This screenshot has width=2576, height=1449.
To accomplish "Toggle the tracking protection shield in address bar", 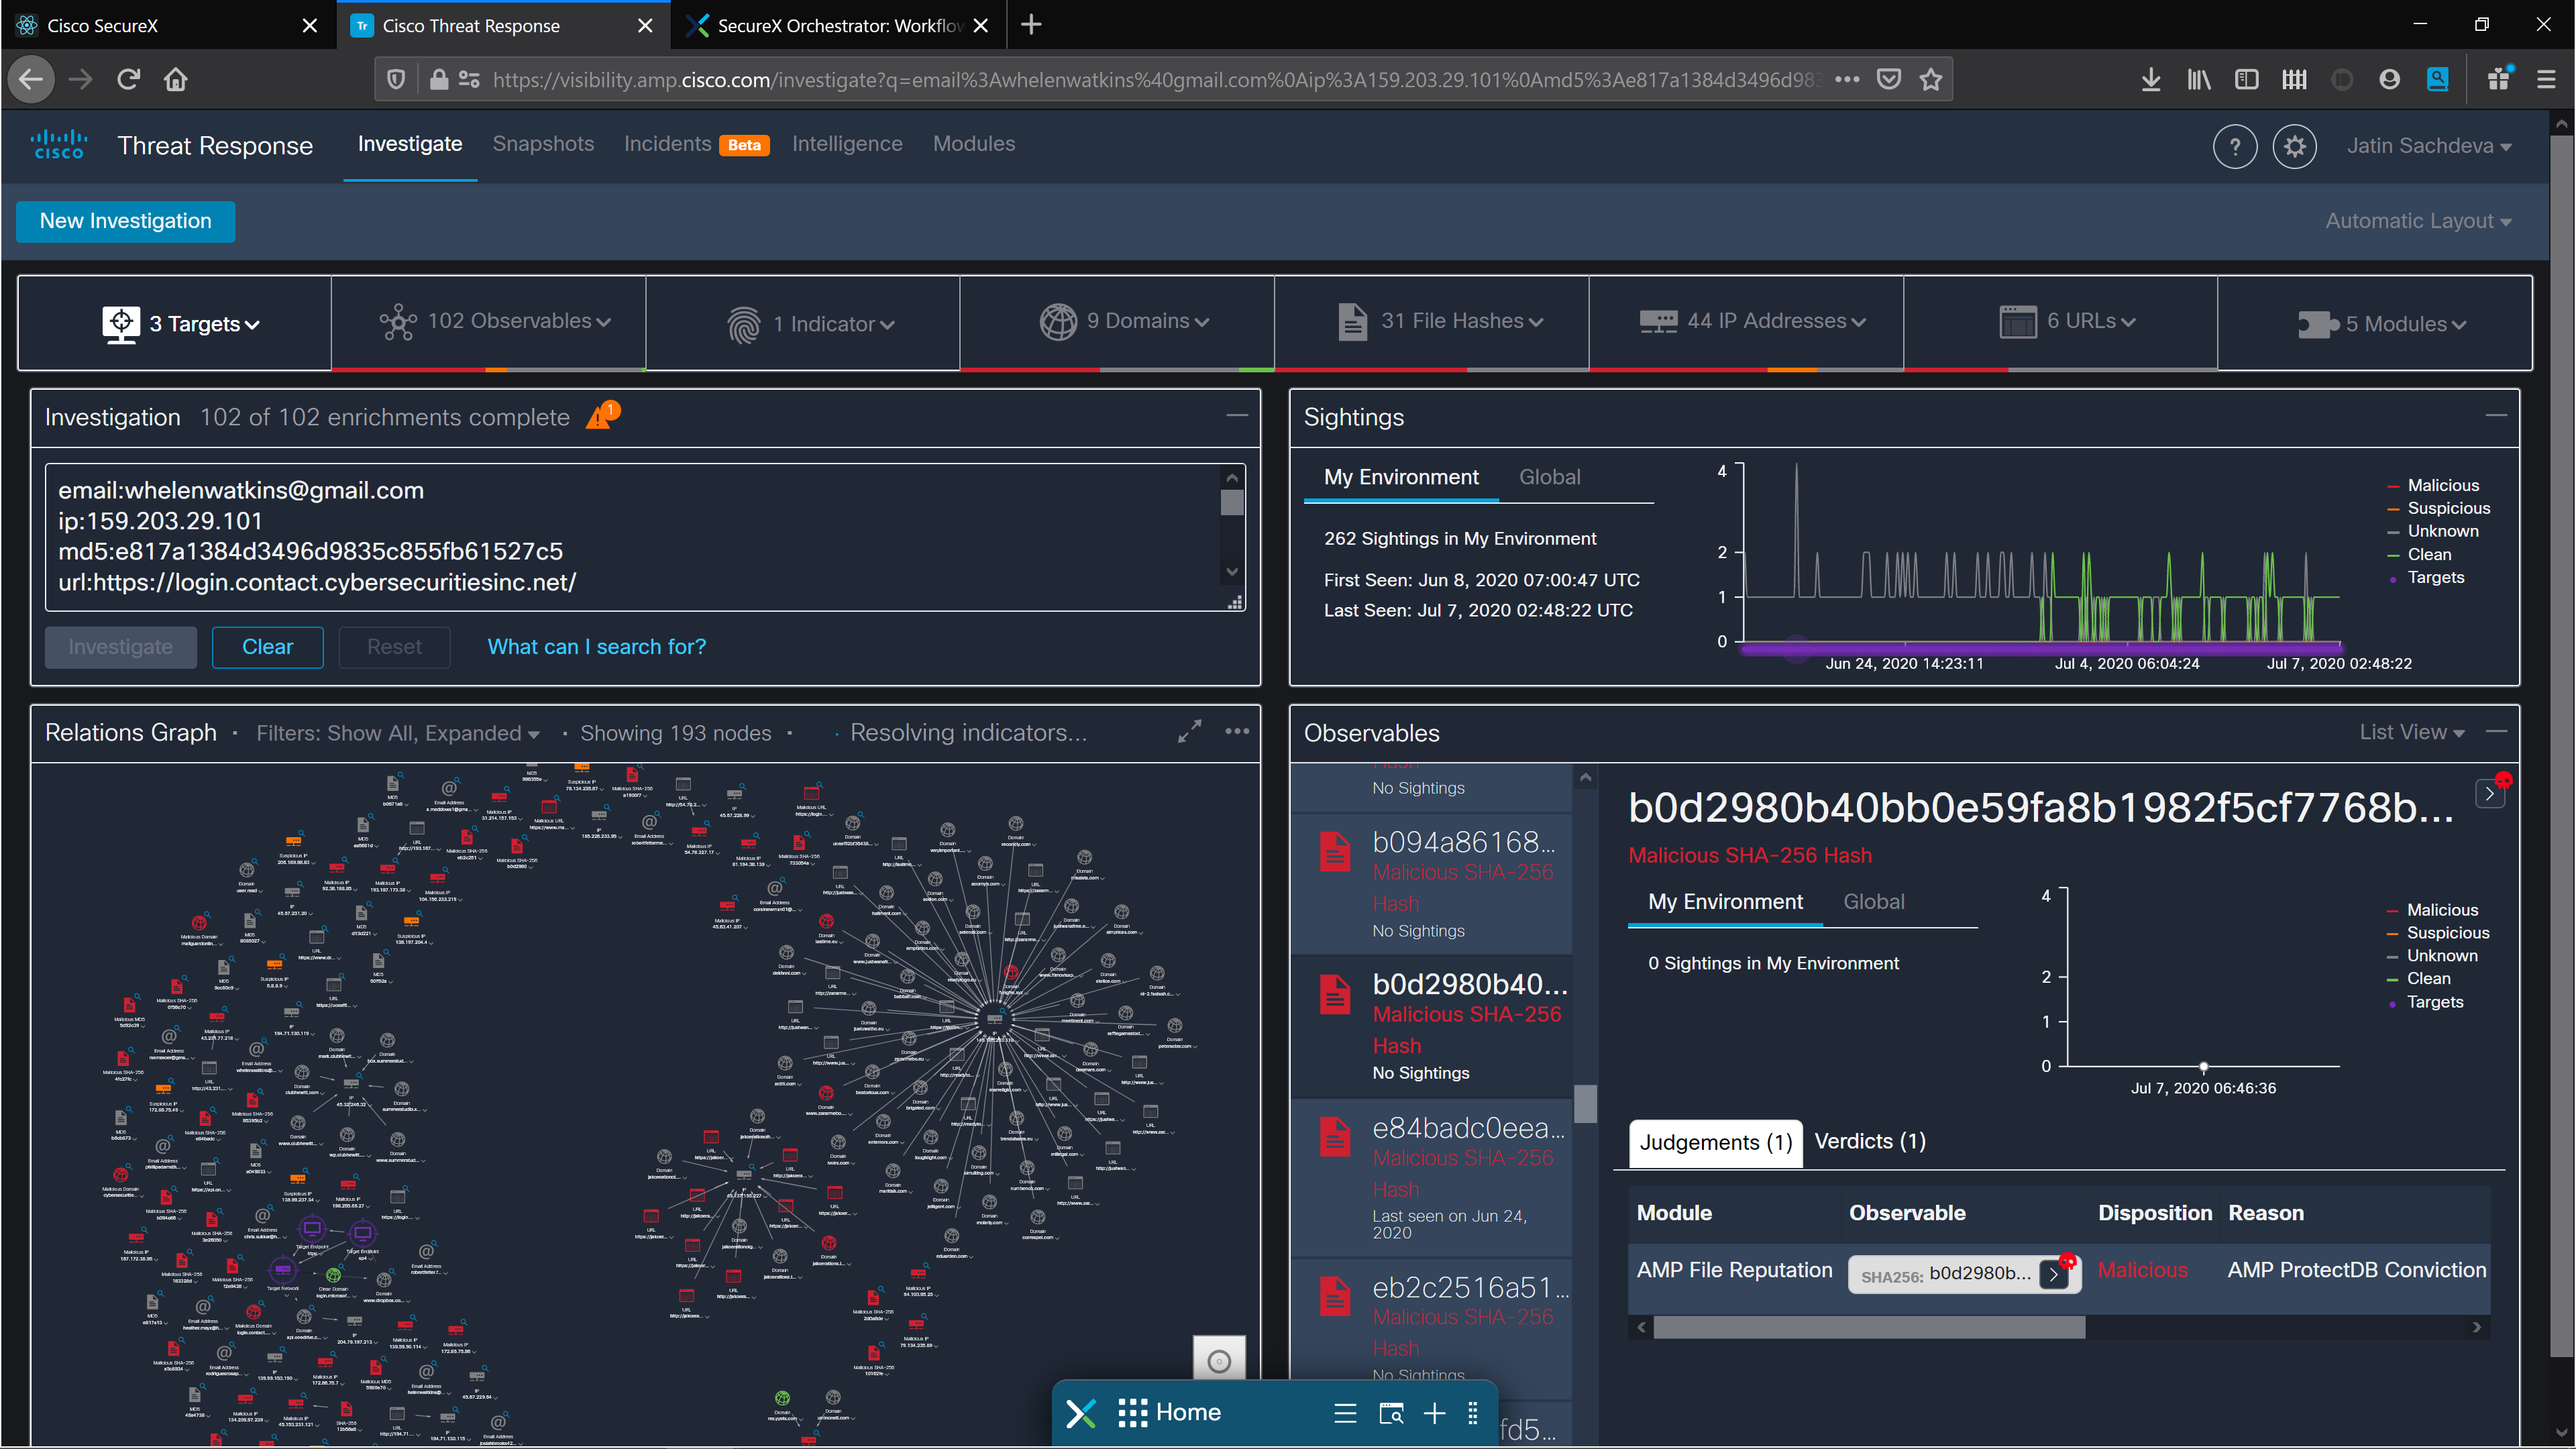I will pyautogui.click(x=396, y=79).
